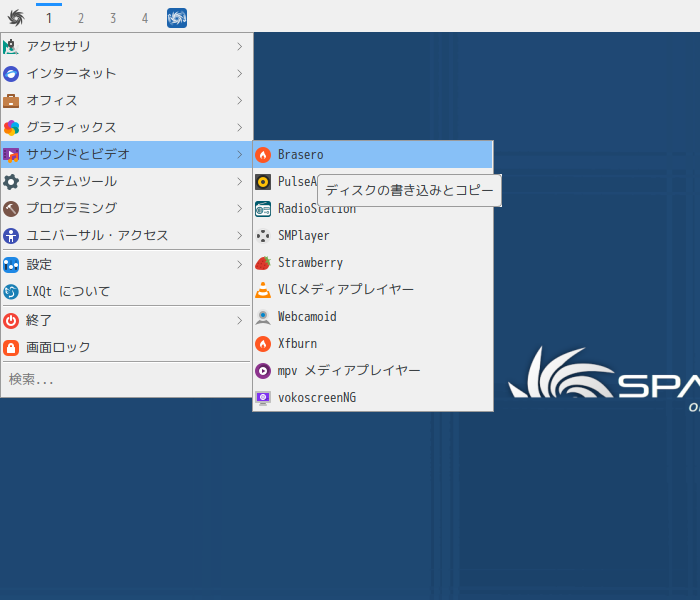700x600 pixels.
Task: Open the RadioStation entry
Action: 373,209
